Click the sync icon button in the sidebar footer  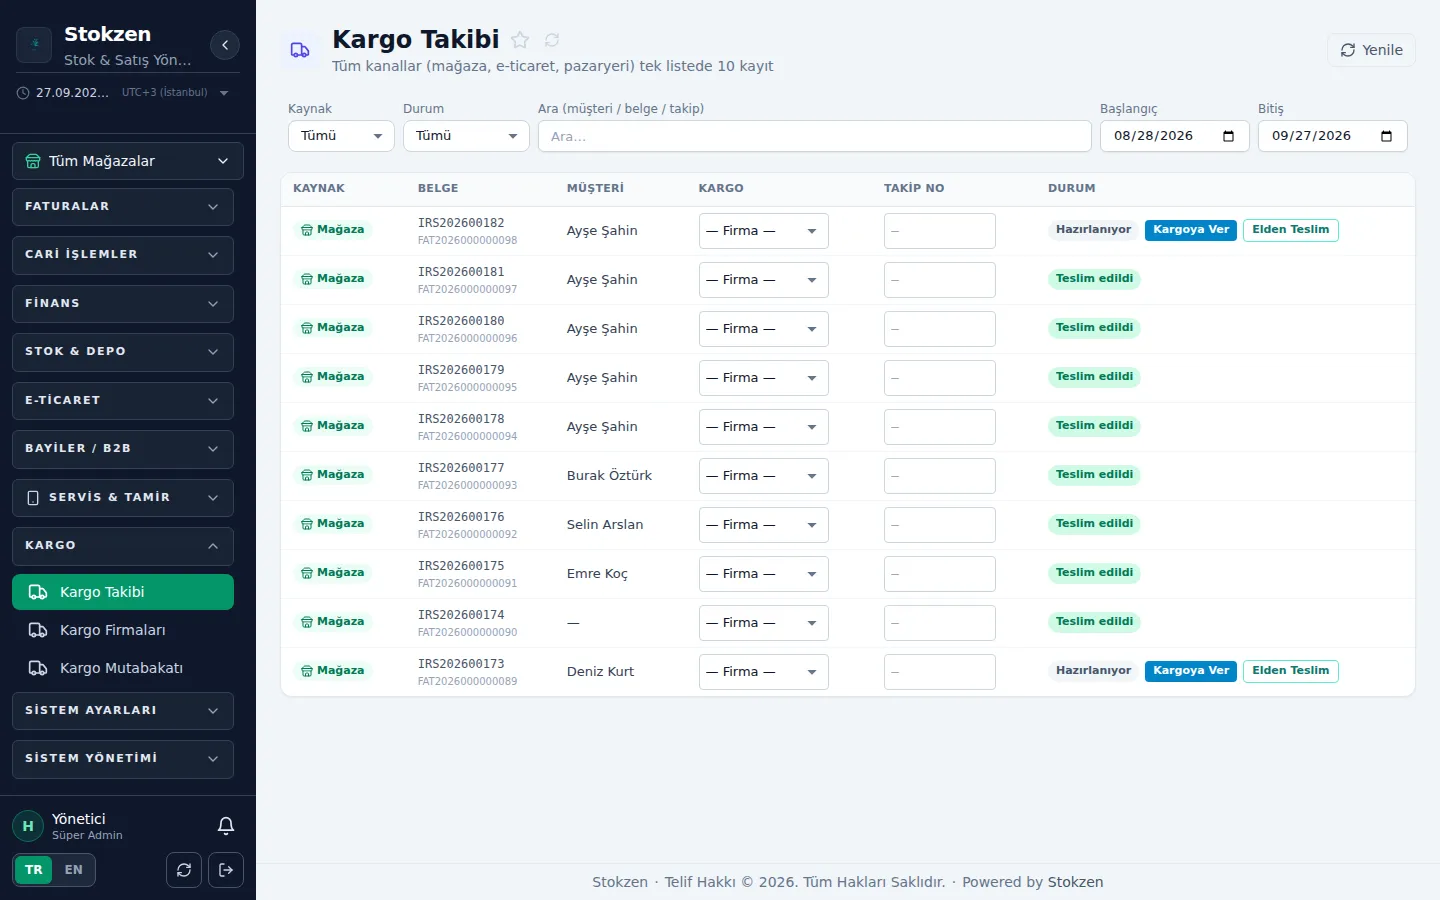184,870
